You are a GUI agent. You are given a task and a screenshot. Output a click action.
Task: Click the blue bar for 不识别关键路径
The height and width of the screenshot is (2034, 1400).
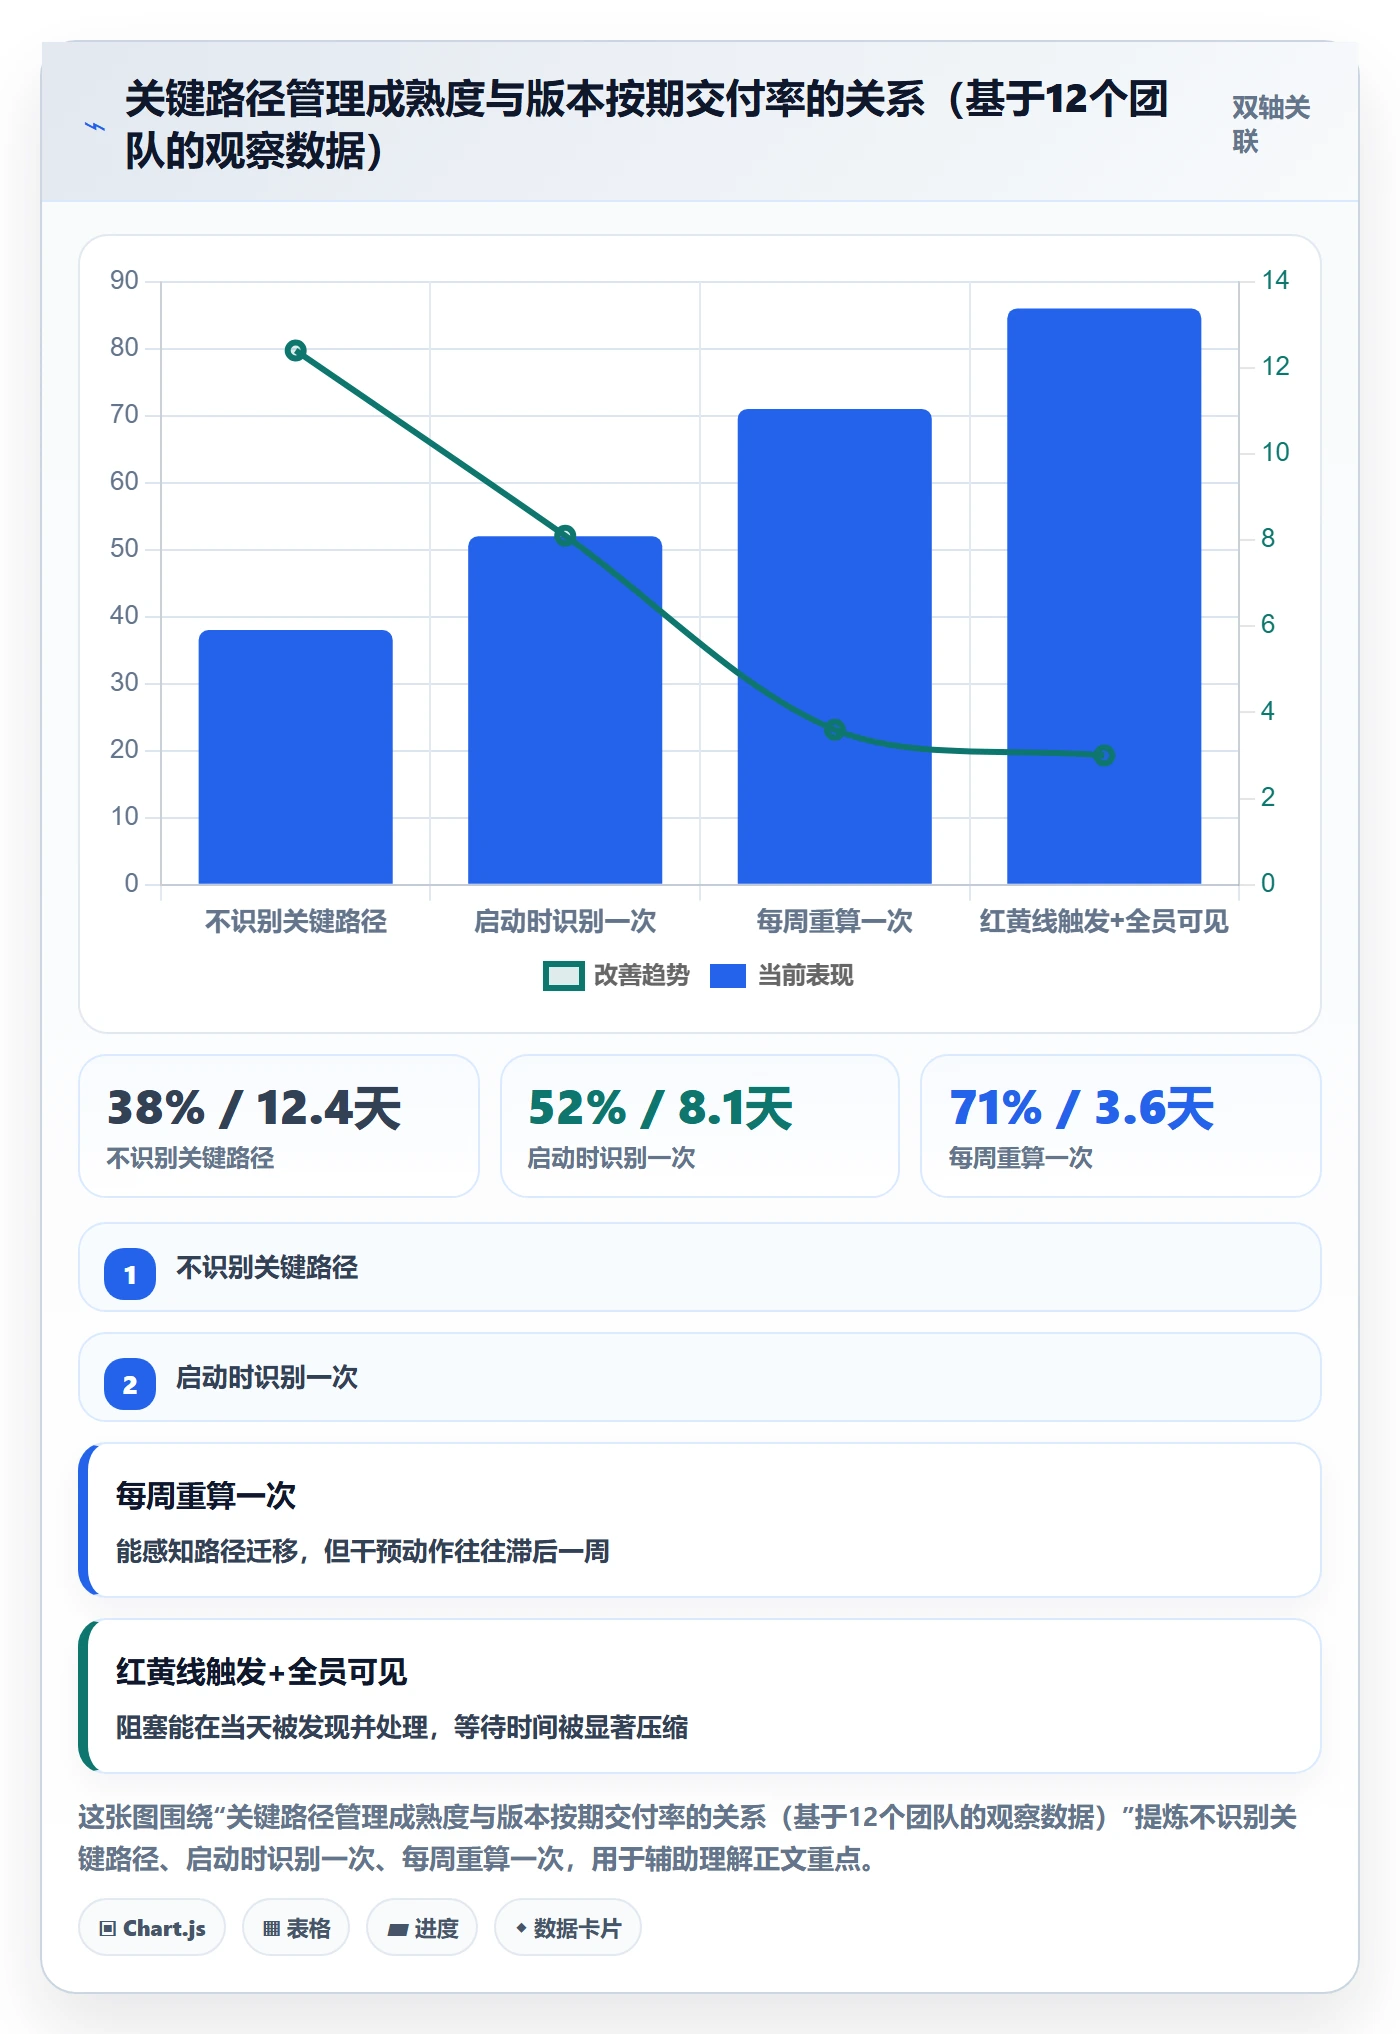coord(296,757)
